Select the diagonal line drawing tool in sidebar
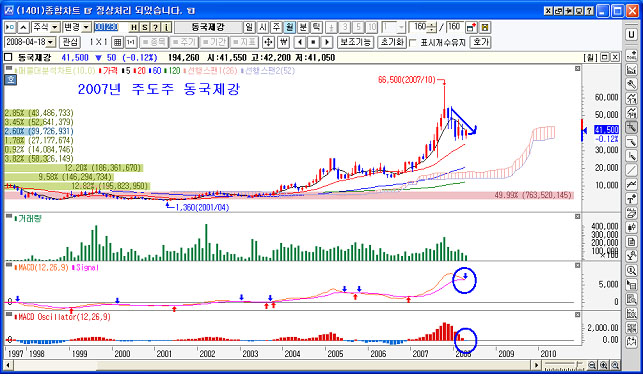The height and width of the screenshot is (378, 643). [x=632, y=170]
